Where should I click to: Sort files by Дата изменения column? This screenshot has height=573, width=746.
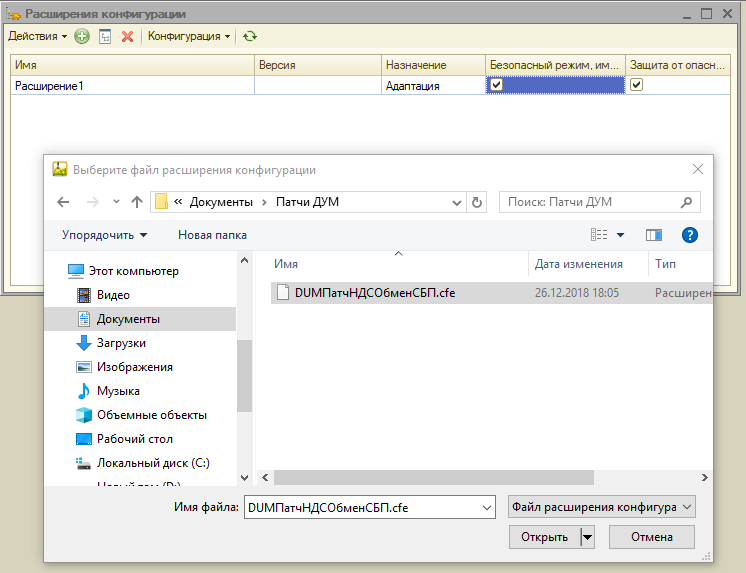[579, 264]
